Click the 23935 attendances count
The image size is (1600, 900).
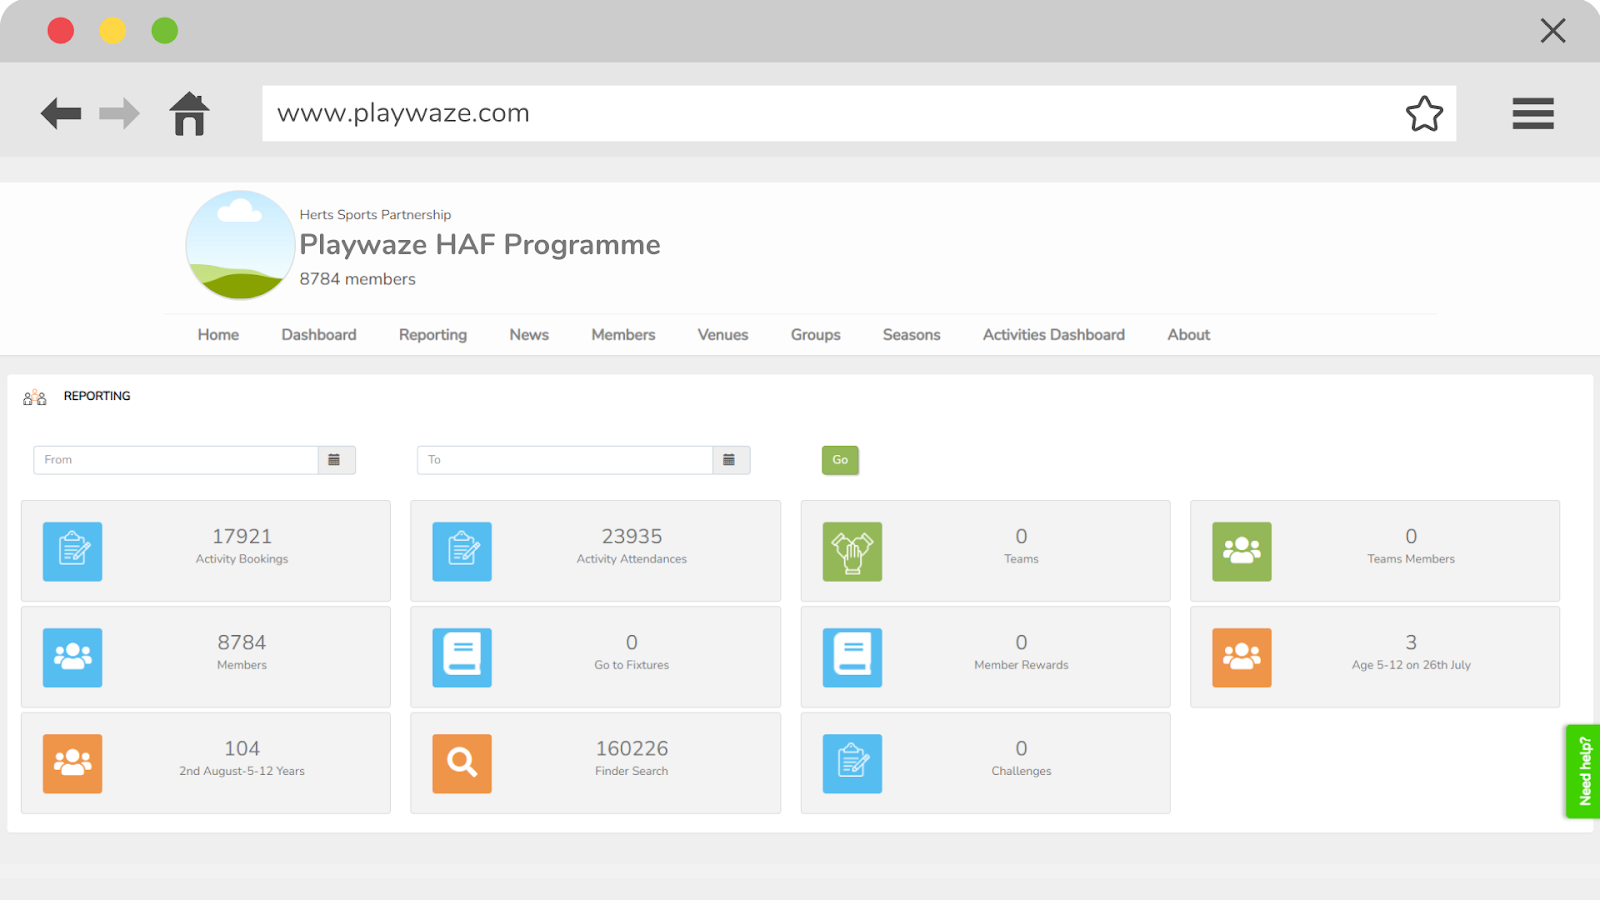[632, 537]
